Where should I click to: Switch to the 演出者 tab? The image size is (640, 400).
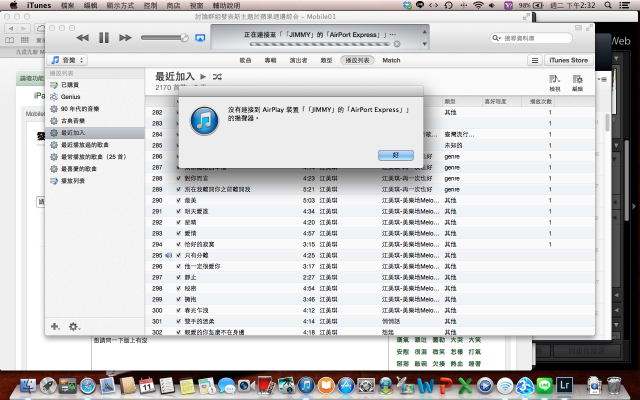(298, 60)
